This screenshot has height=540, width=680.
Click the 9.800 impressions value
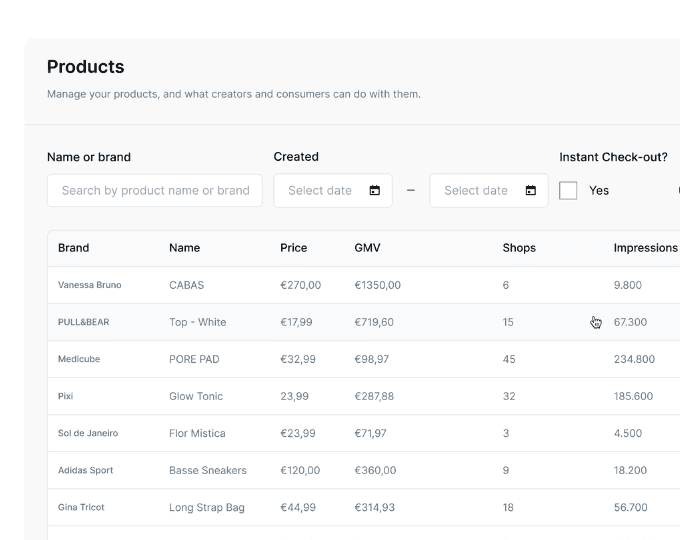tap(628, 285)
